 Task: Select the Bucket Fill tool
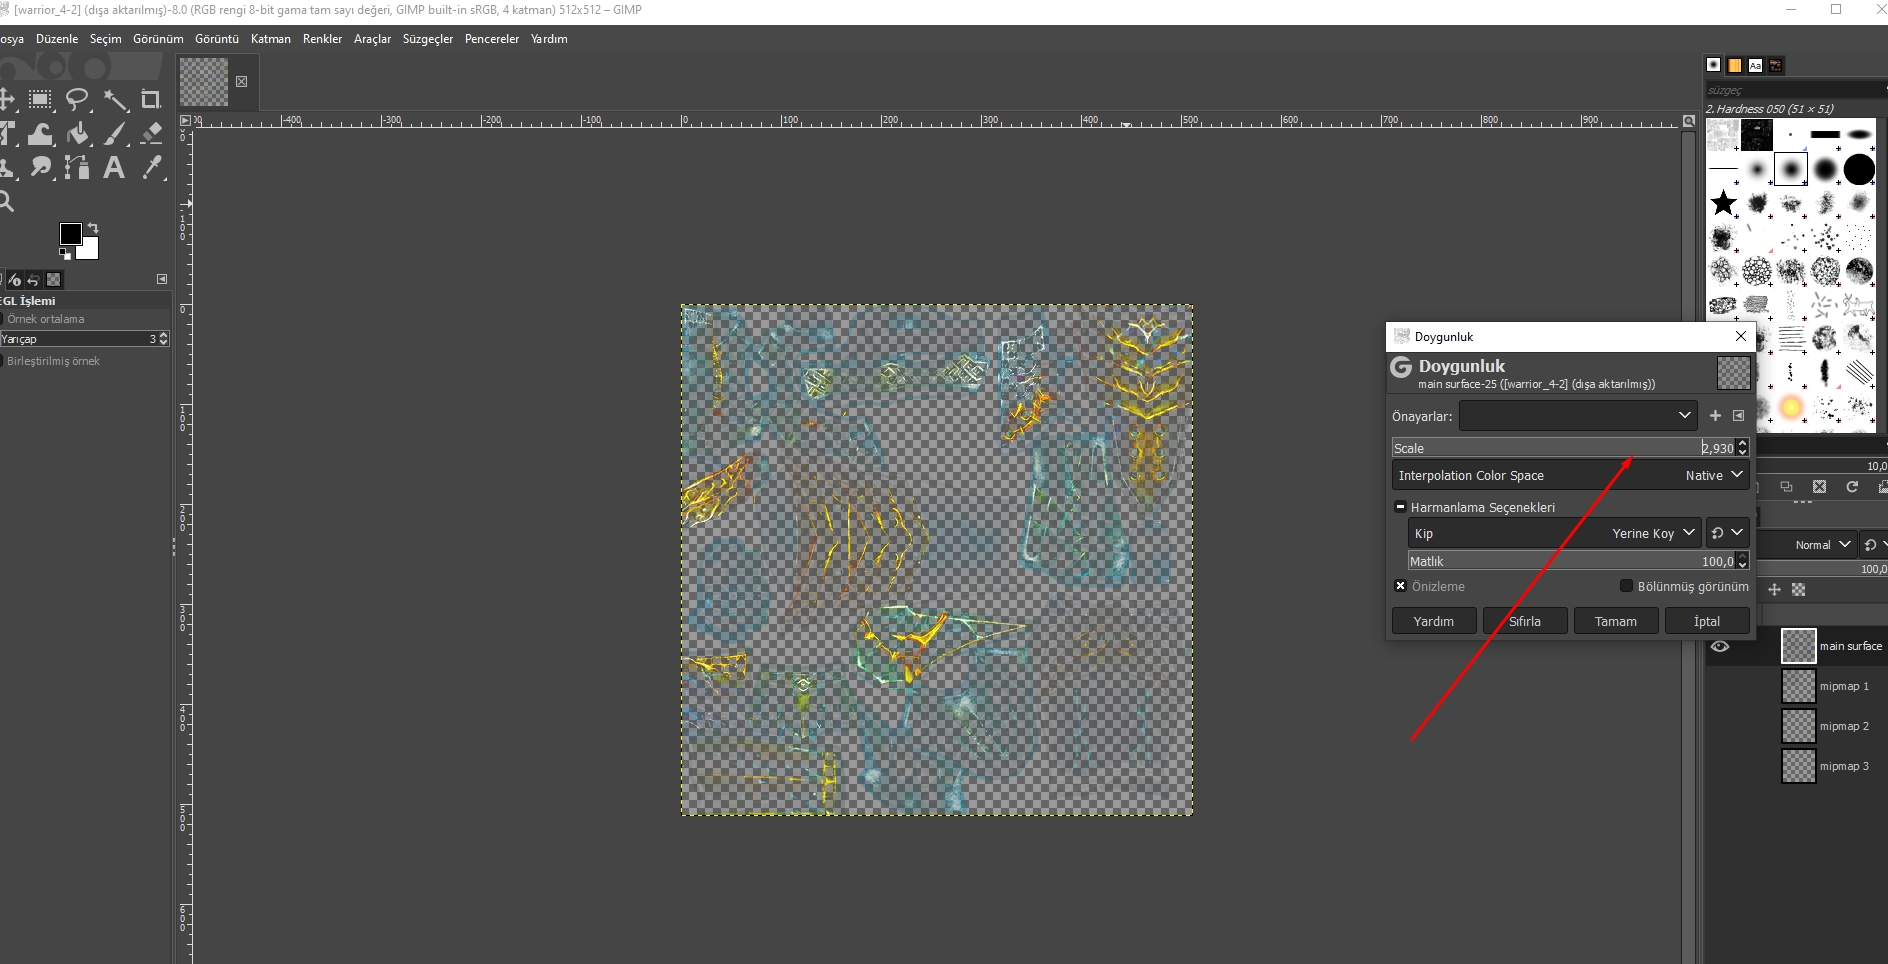pyautogui.click(x=77, y=133)
